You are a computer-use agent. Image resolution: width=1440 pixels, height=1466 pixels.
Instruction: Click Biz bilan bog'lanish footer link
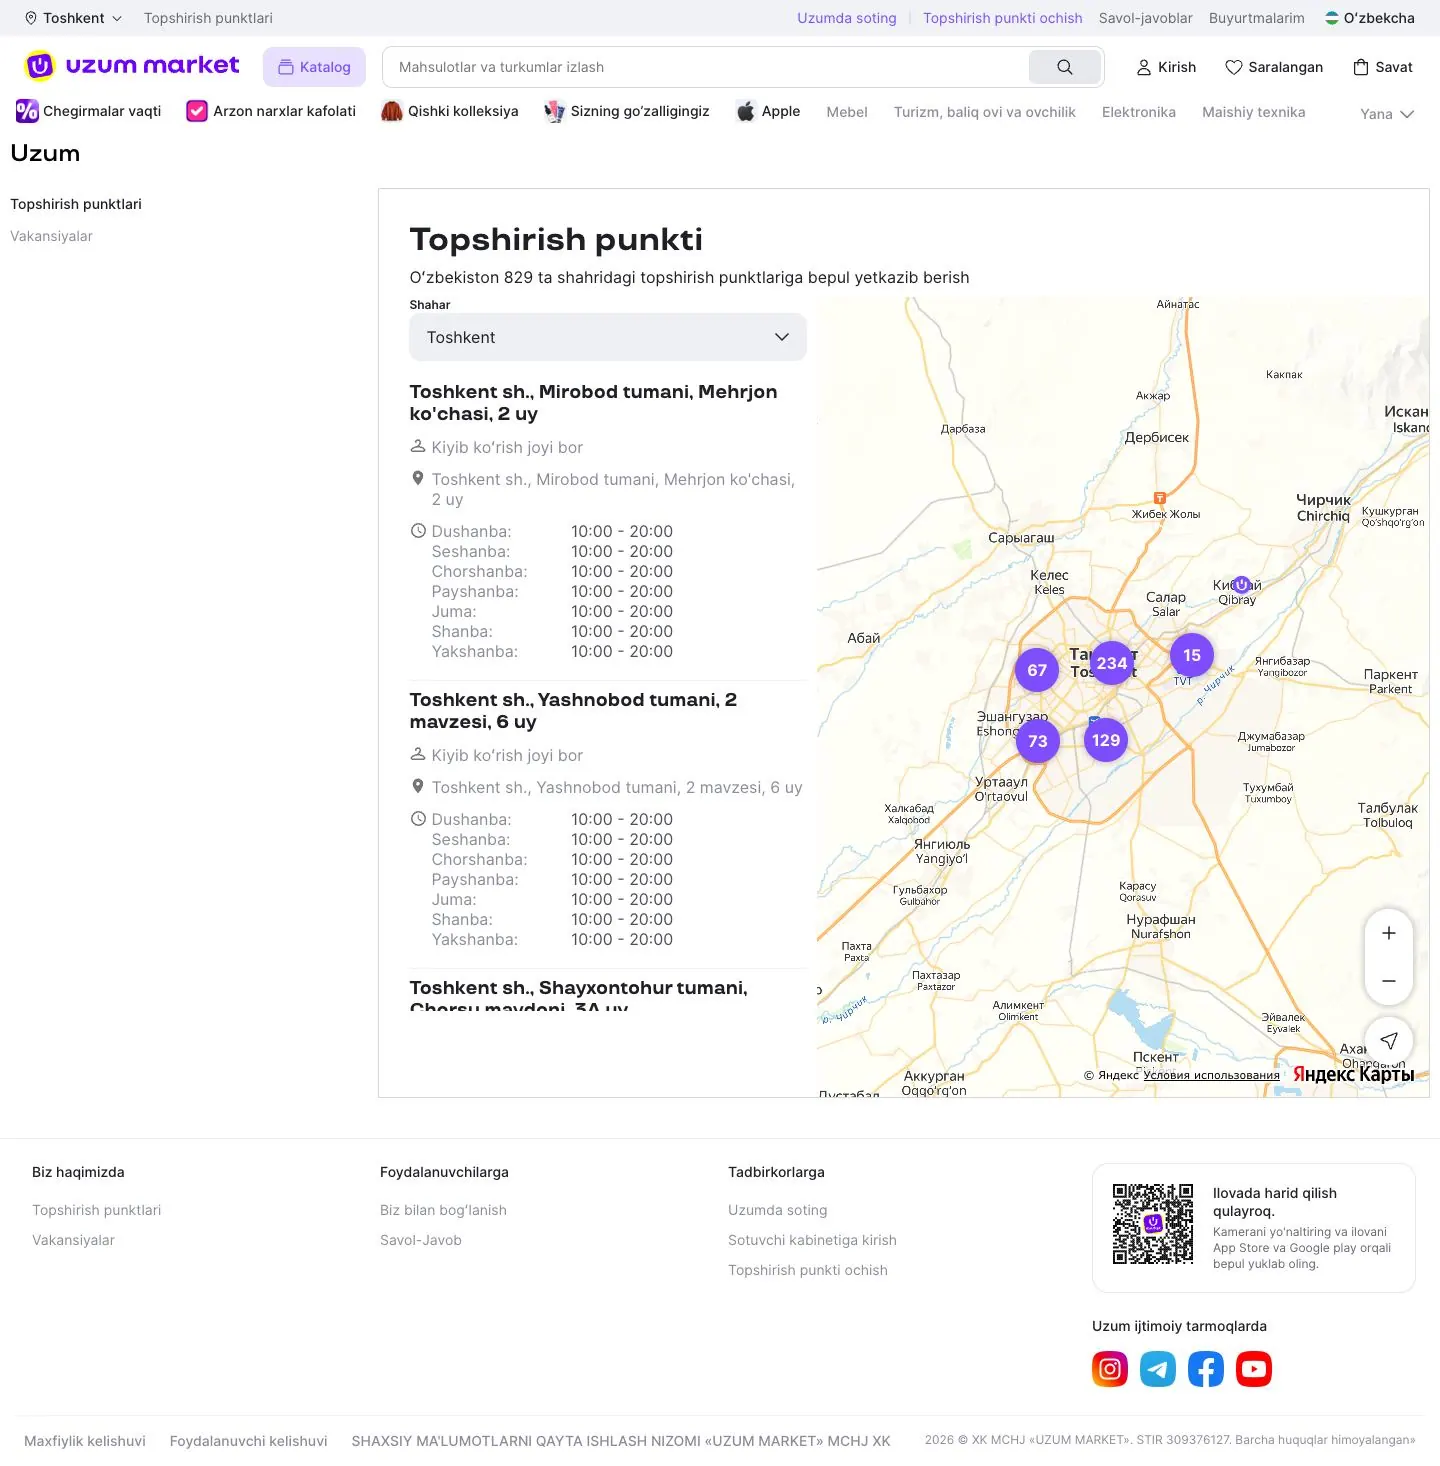[x=443, y=1210]
